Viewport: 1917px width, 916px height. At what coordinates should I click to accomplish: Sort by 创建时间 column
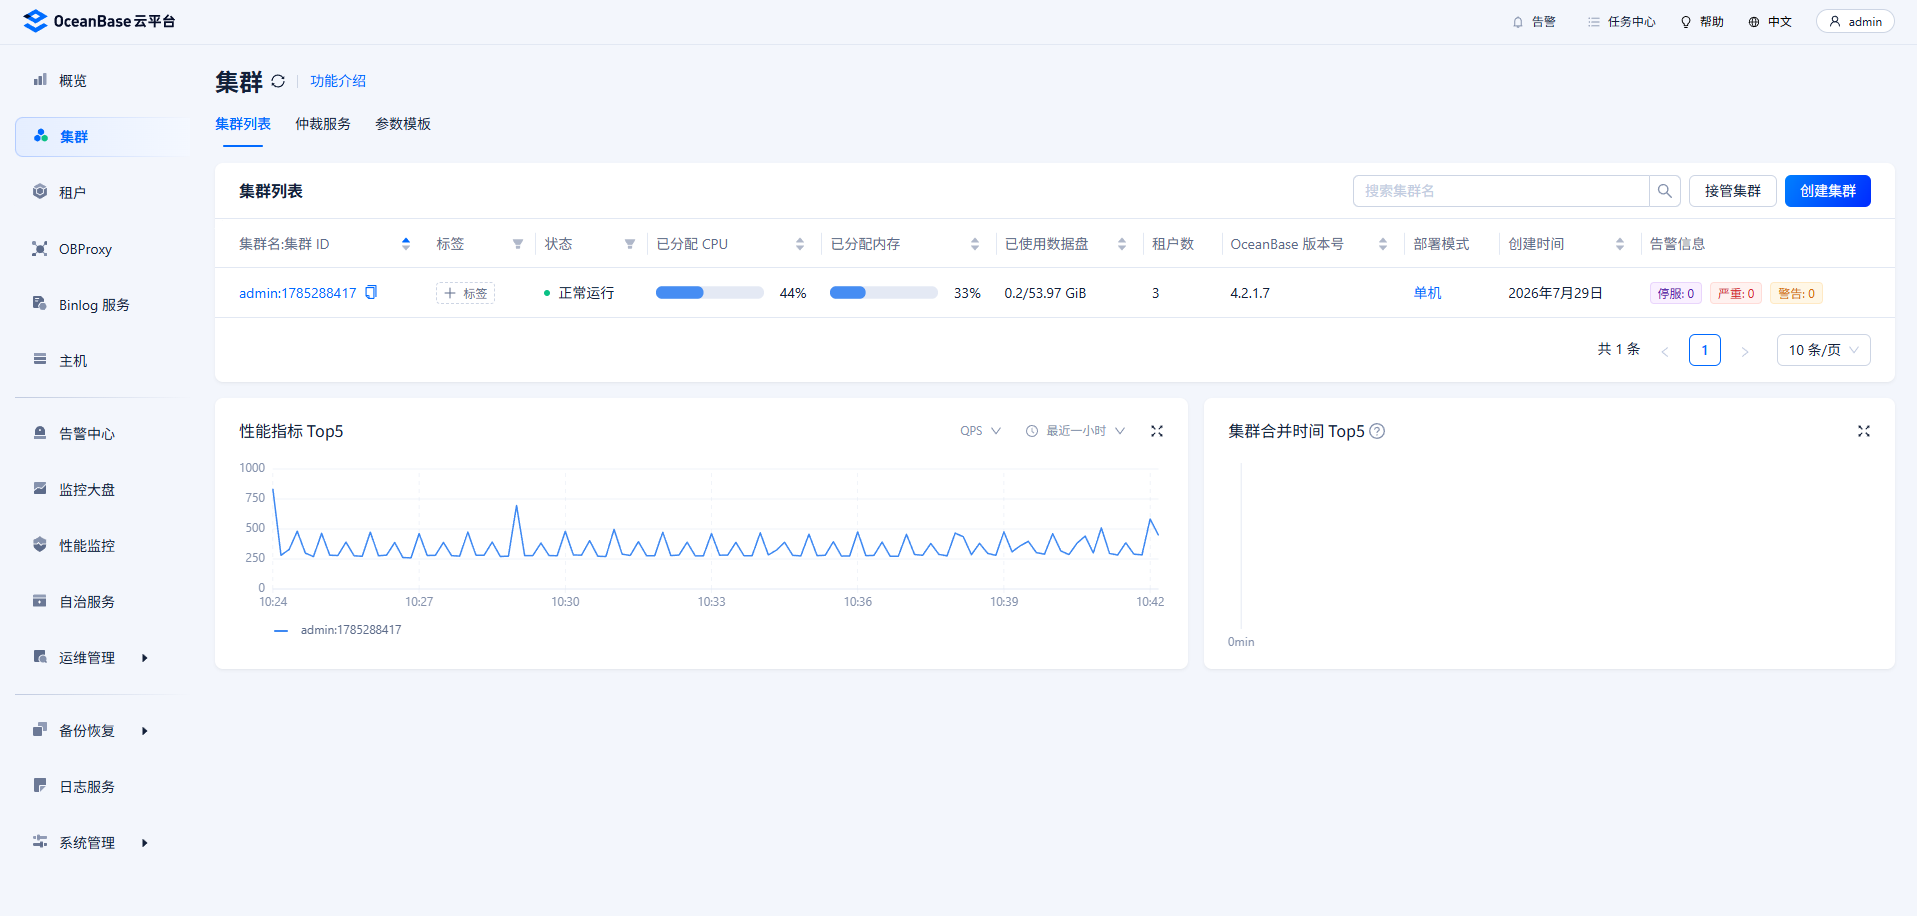click(x=1620, y=244)
